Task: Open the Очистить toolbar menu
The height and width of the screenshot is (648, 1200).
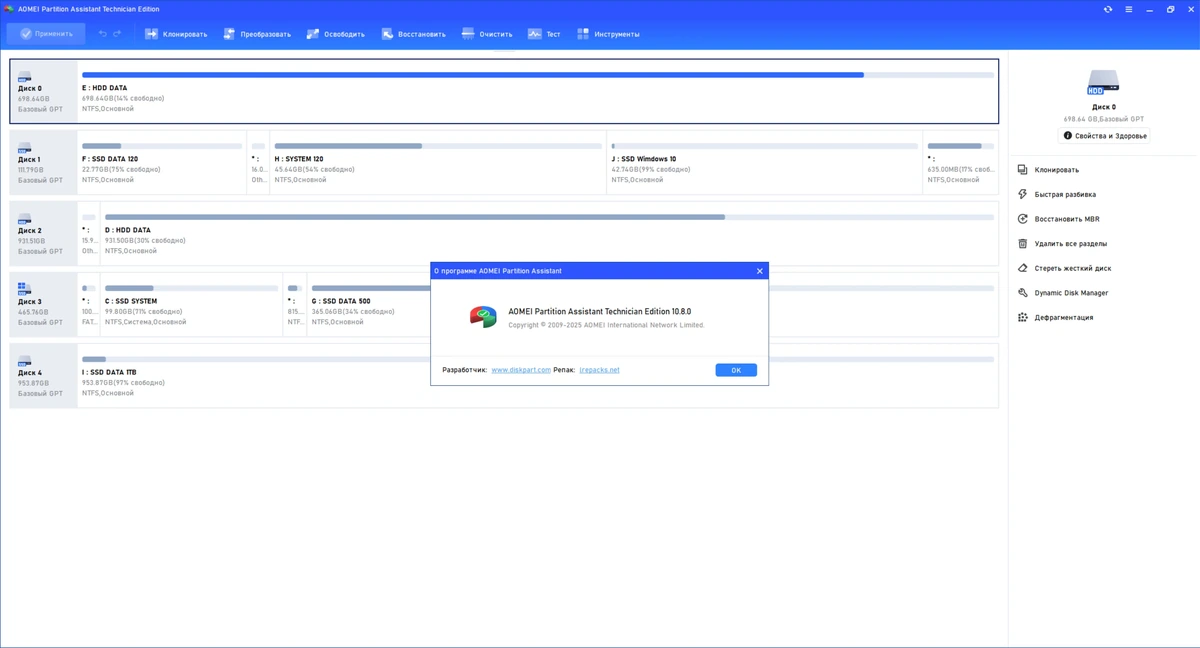Action: (487, 34)
